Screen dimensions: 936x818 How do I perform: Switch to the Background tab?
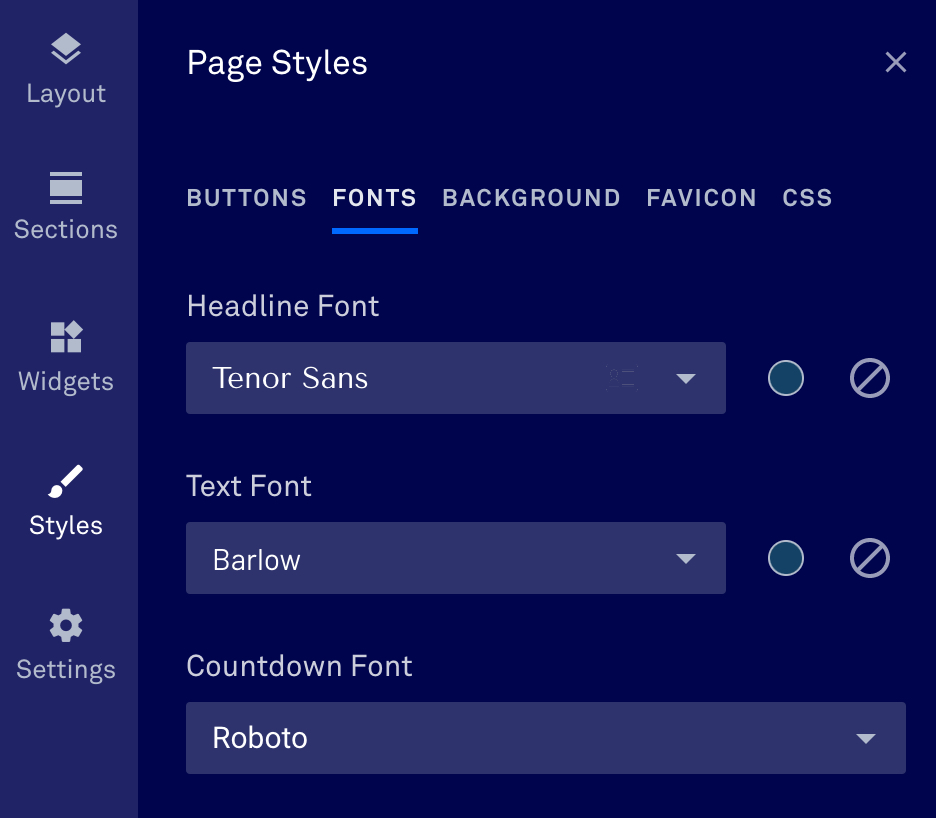(x=531, y=198)
